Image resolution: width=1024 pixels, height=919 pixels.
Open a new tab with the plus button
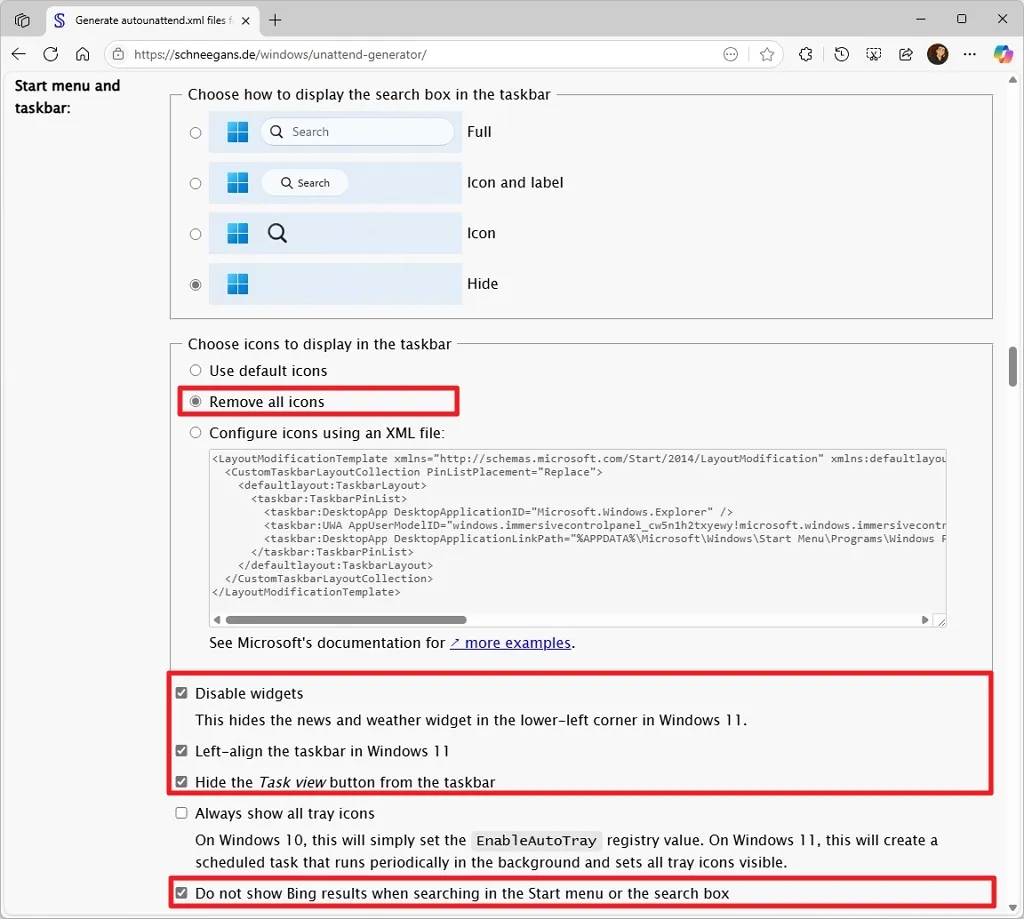[x=274, y=19]
